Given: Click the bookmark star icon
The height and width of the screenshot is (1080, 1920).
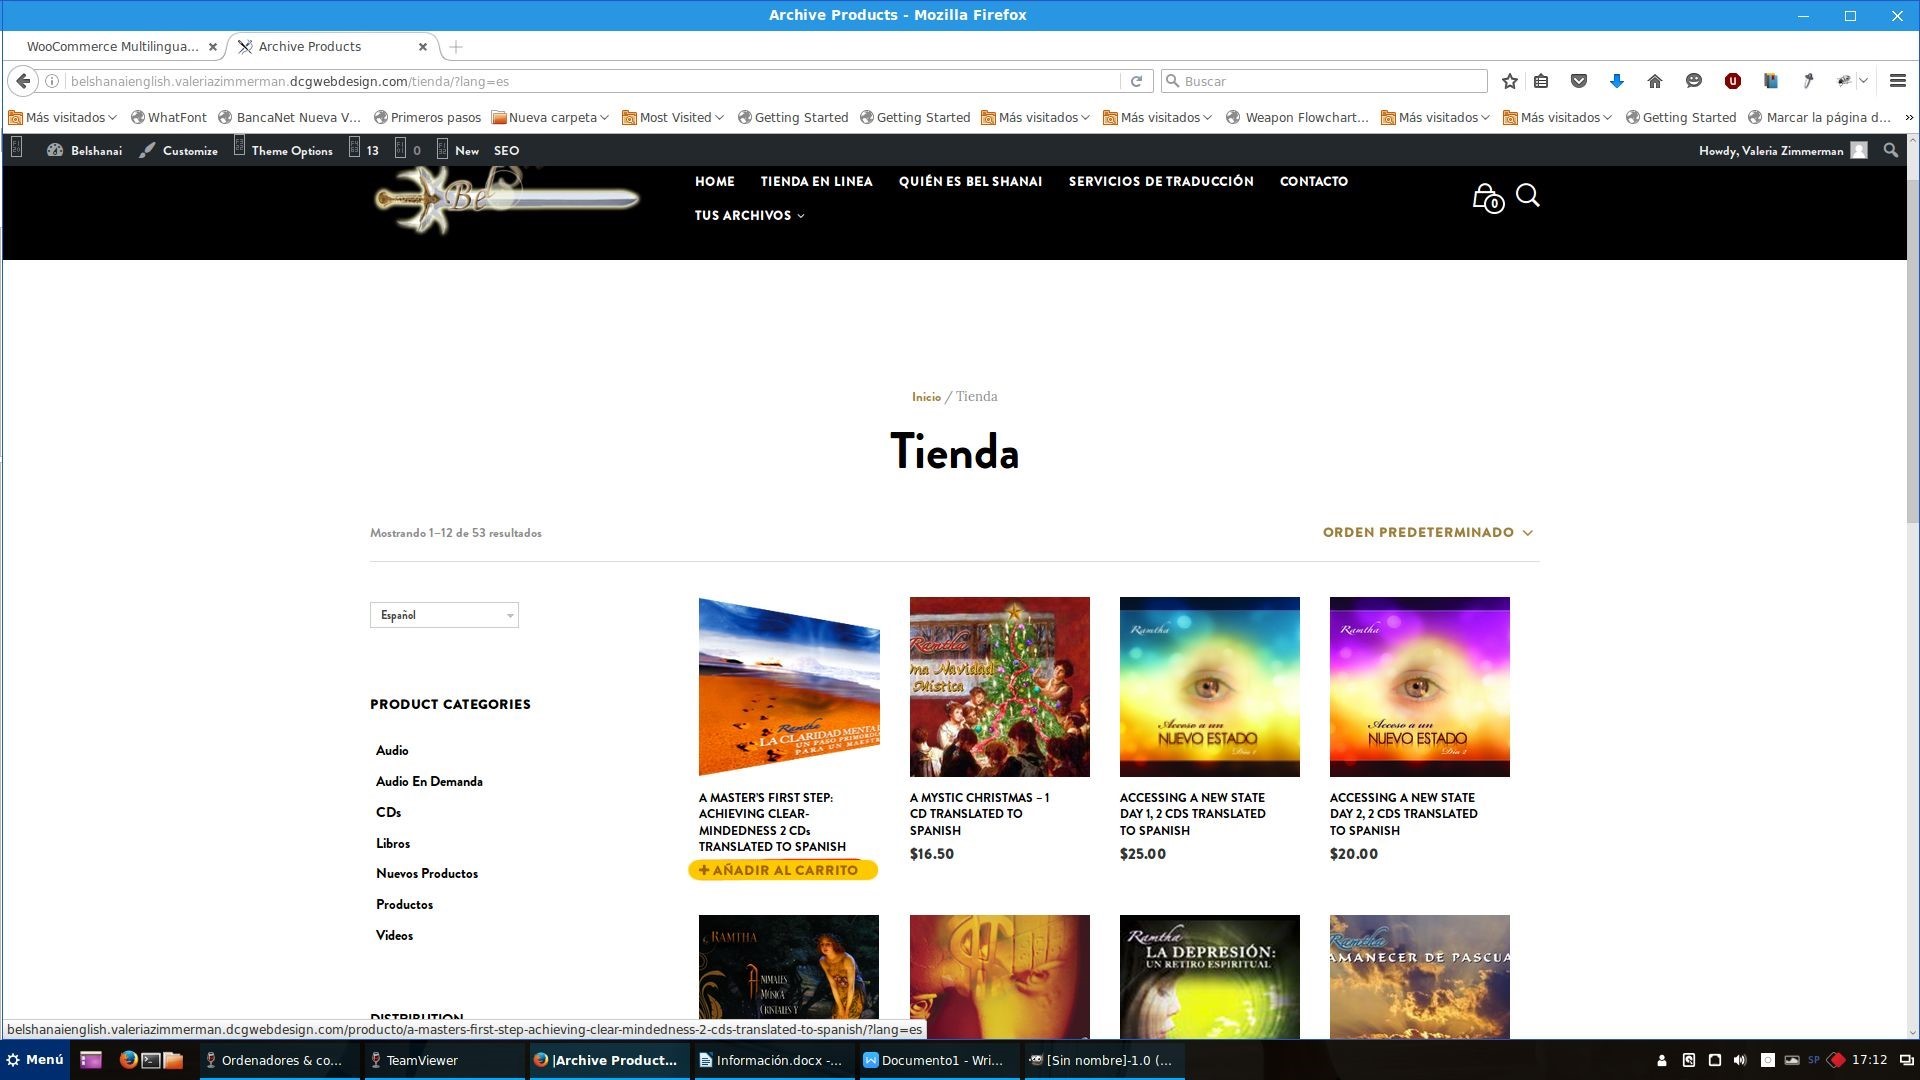Looking at the screenshot, I should [x=1510, y=81].
